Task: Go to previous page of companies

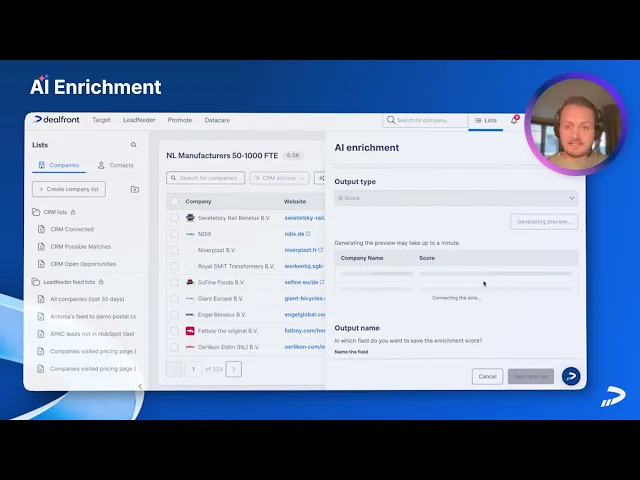Action: [x=174, y=369]
